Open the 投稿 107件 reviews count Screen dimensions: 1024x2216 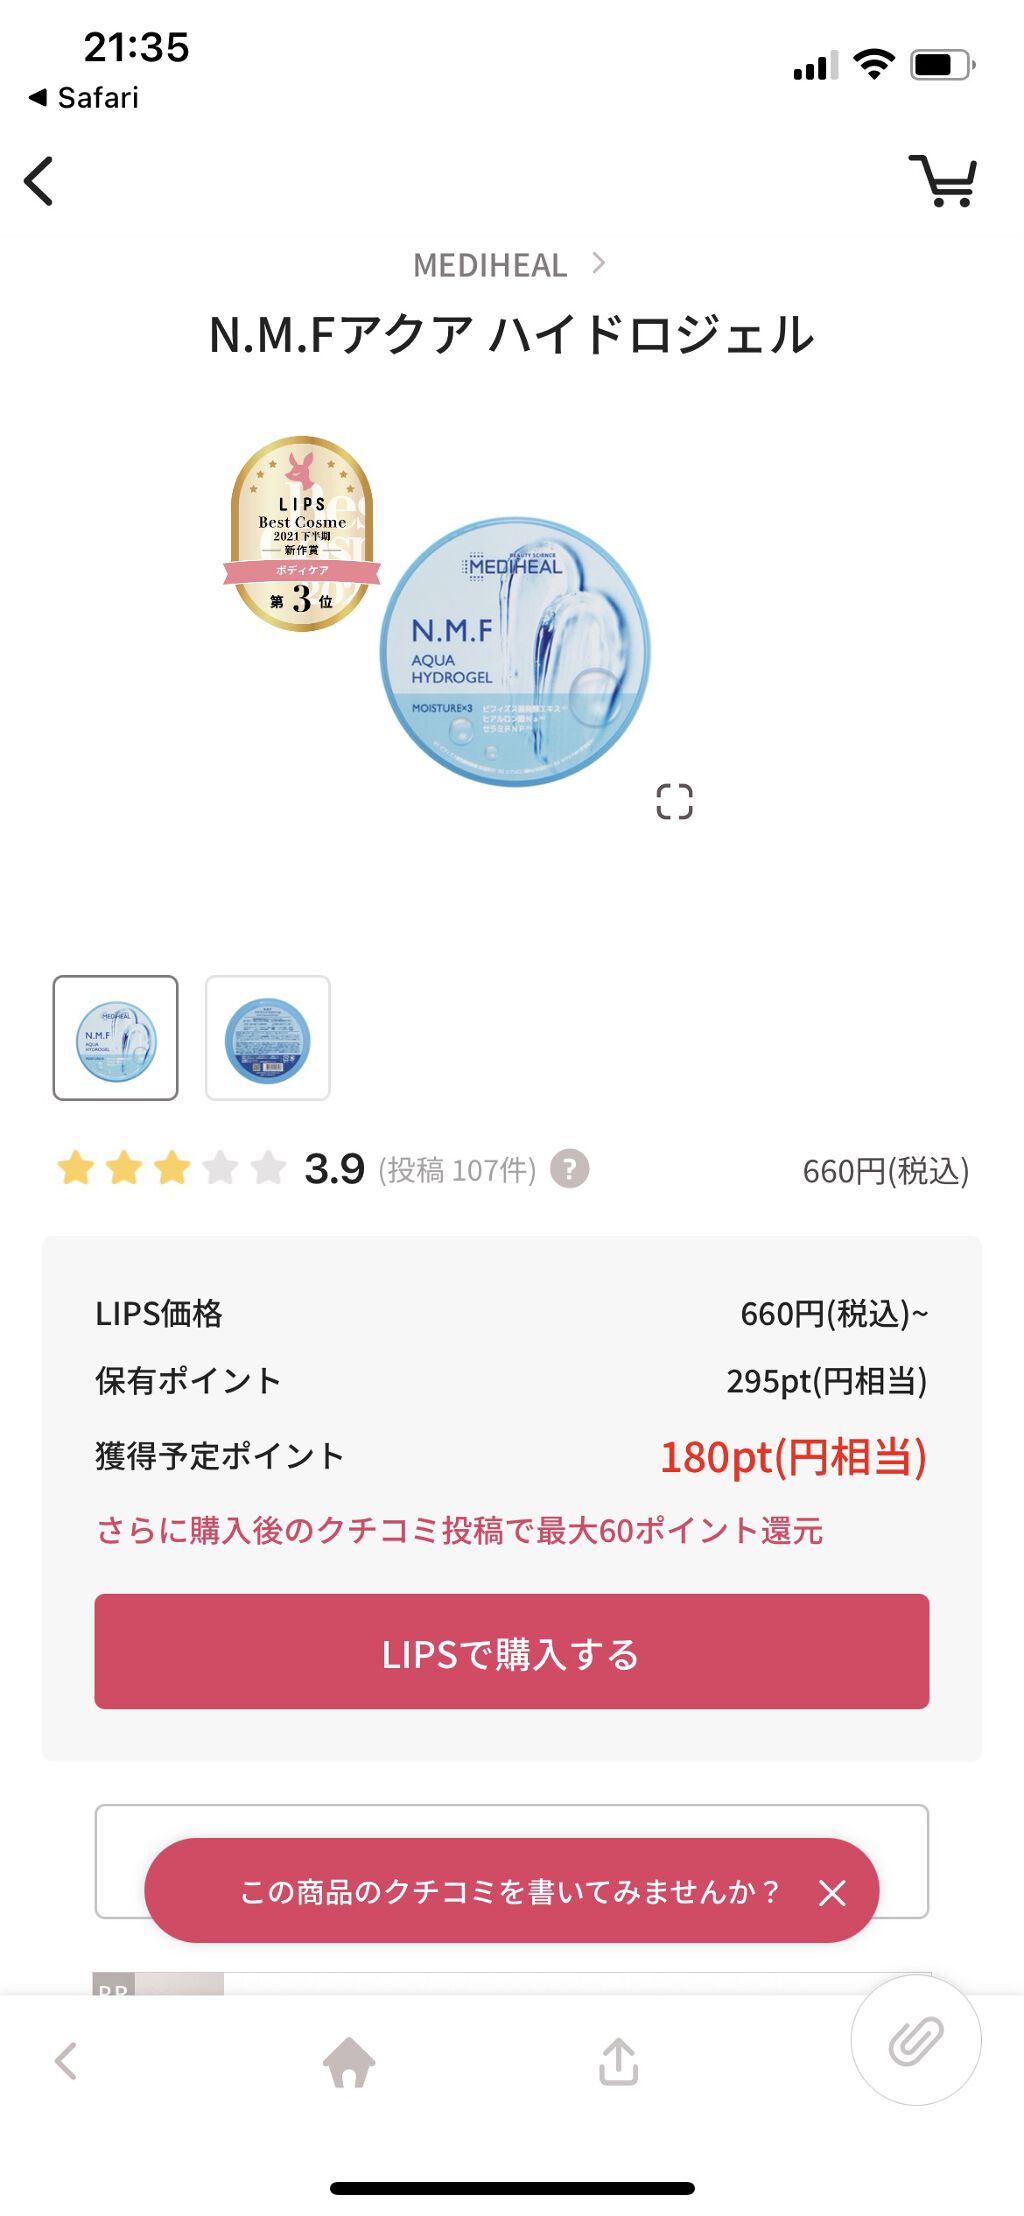457,1170
